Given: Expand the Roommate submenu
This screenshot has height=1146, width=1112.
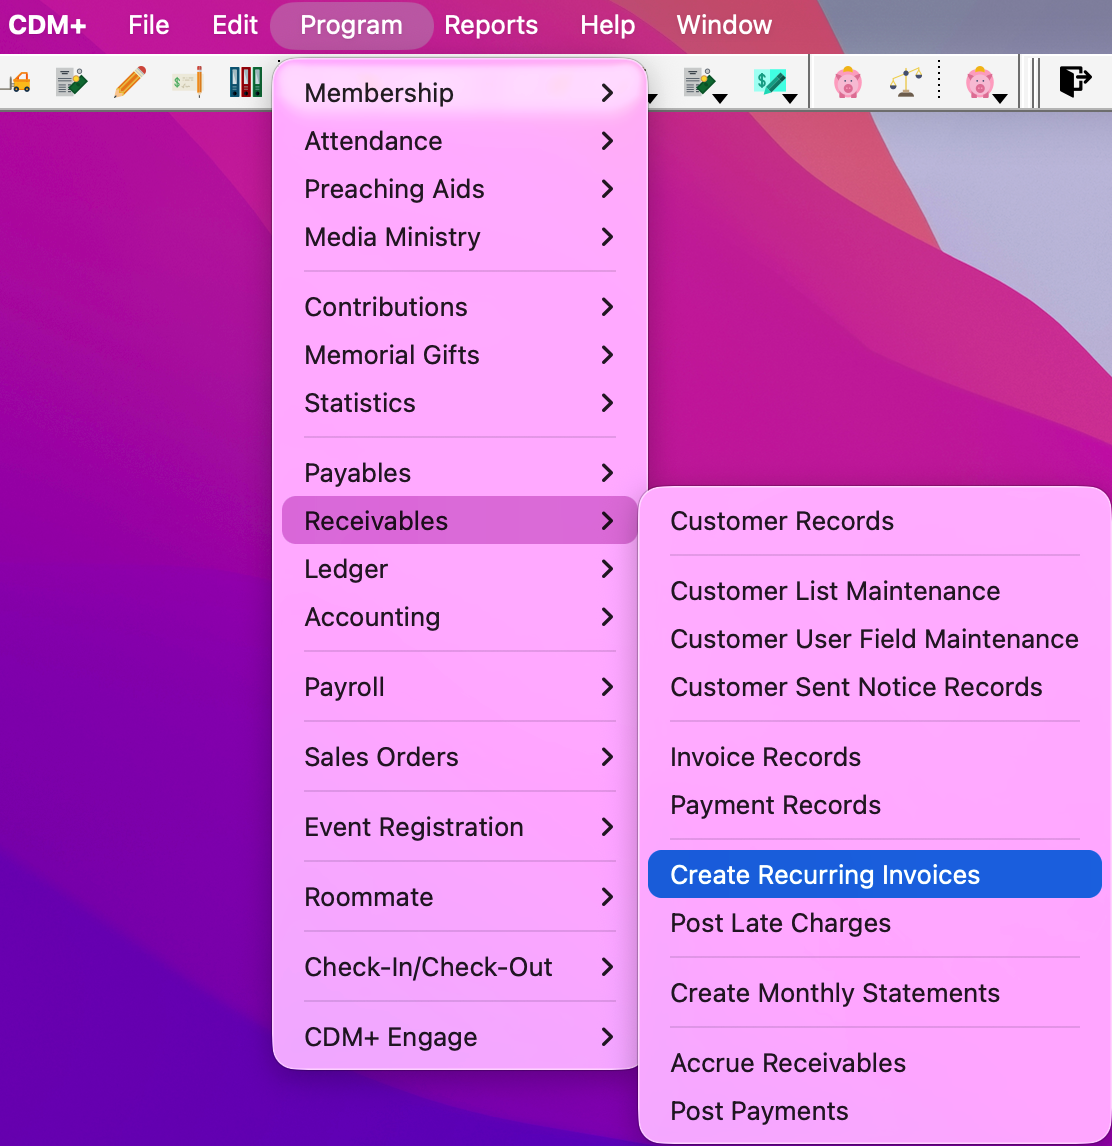Looking at the screenshot, I should click(459, 897).
